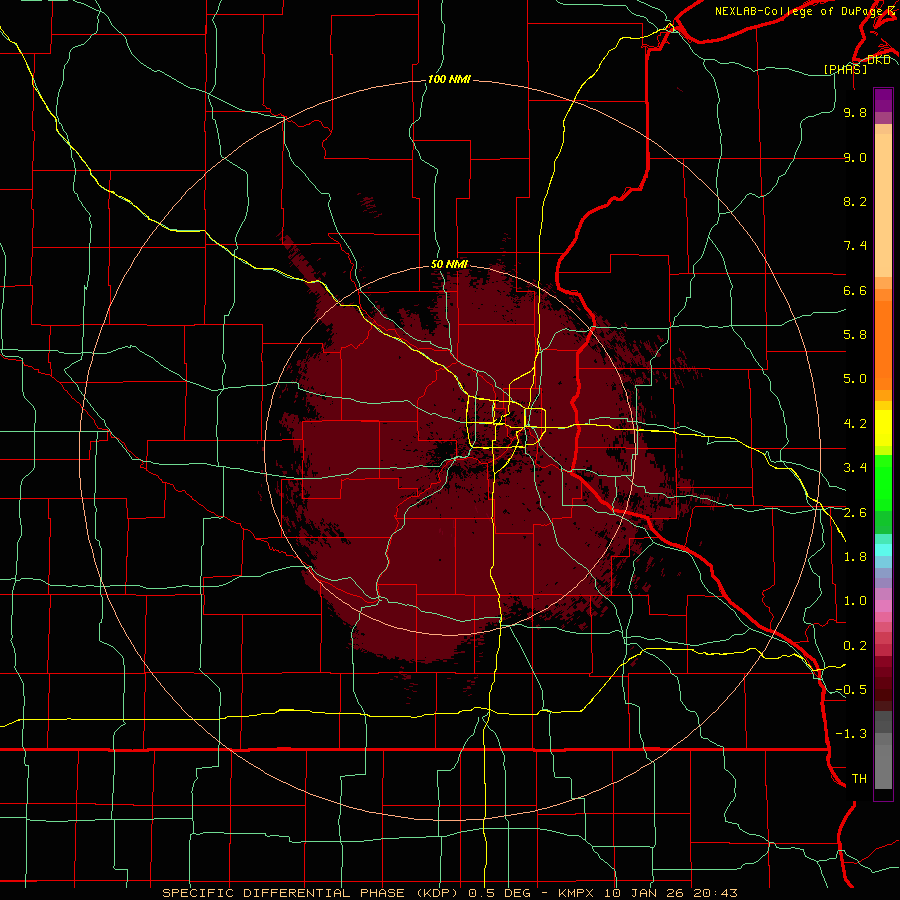Select the 6.6 scale label
The height and width of the screenshot is (900, 900).
click(x=855, y=290)
